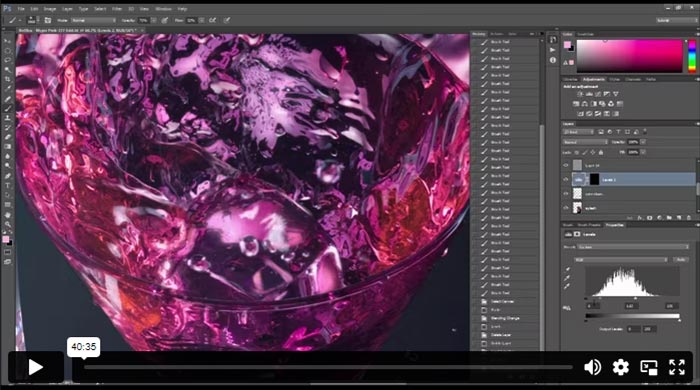Toggle lock all for the layer

pyautogui.click(x=601, y=153)
